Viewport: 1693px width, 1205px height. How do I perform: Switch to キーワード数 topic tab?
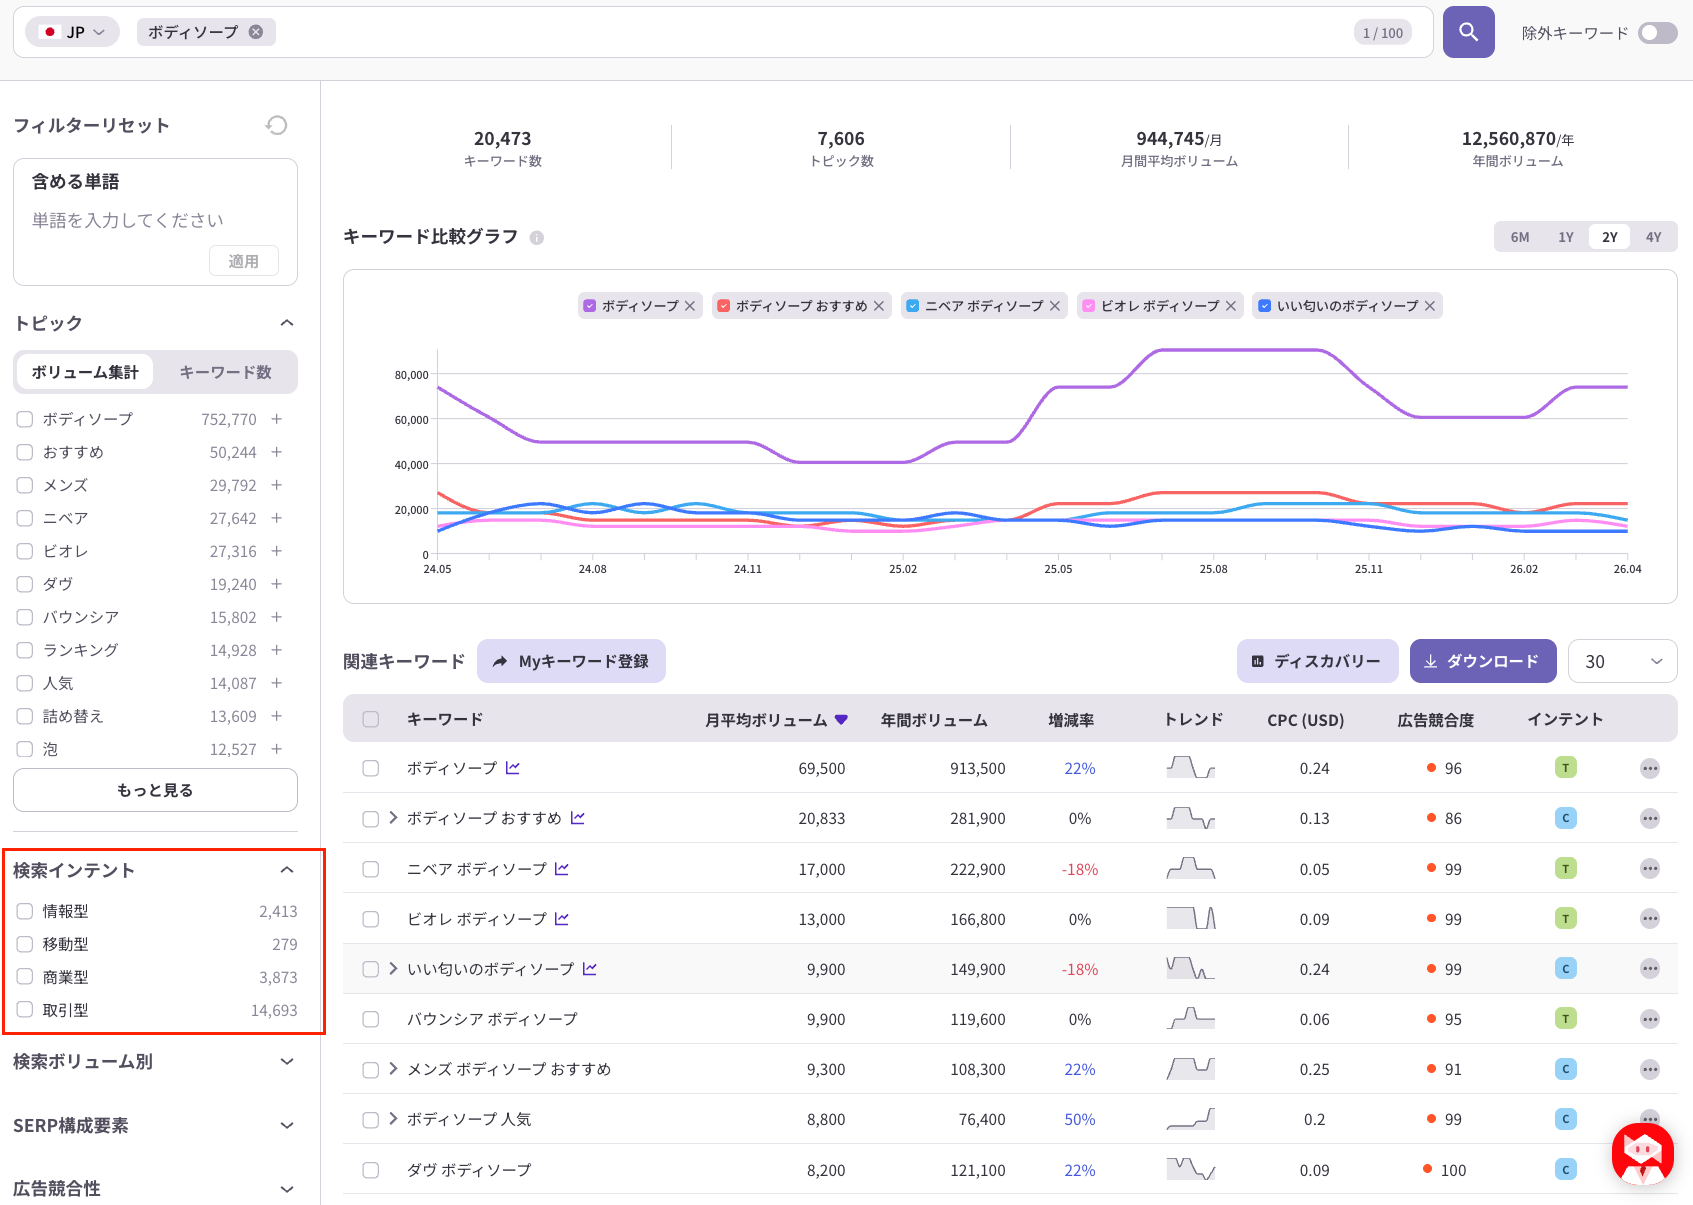tap(226, 372)
